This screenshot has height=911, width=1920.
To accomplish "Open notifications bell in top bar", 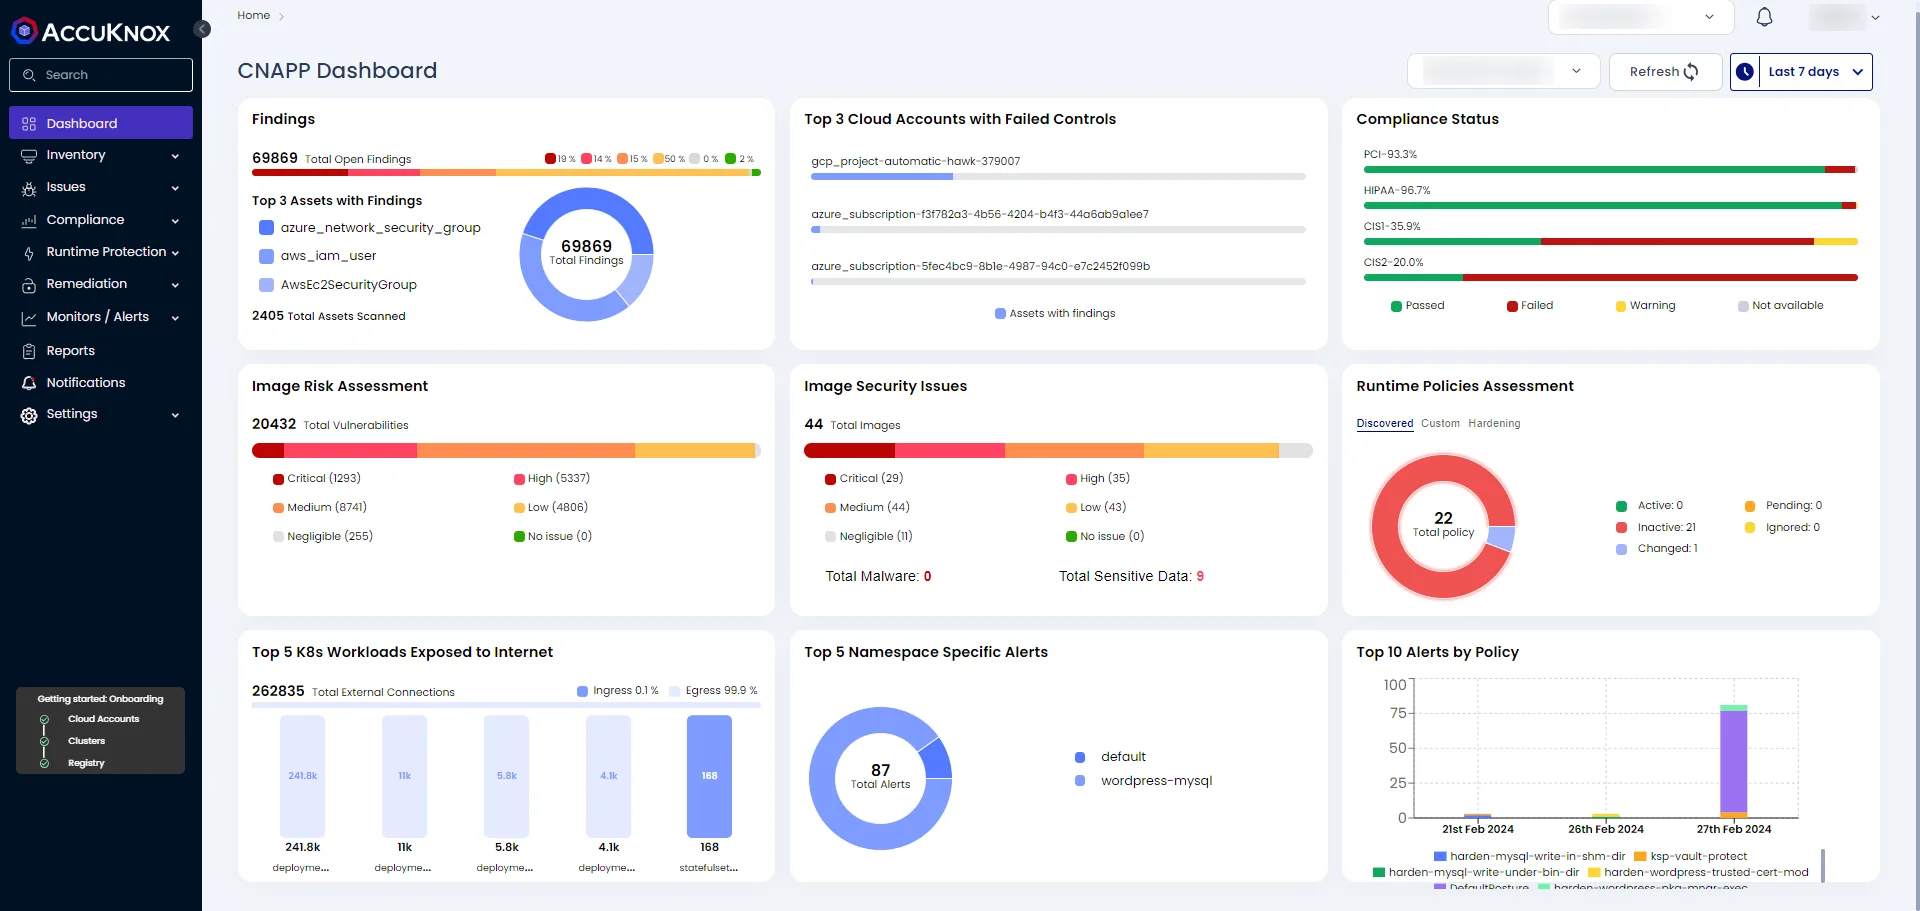I will pos(1764,17).
